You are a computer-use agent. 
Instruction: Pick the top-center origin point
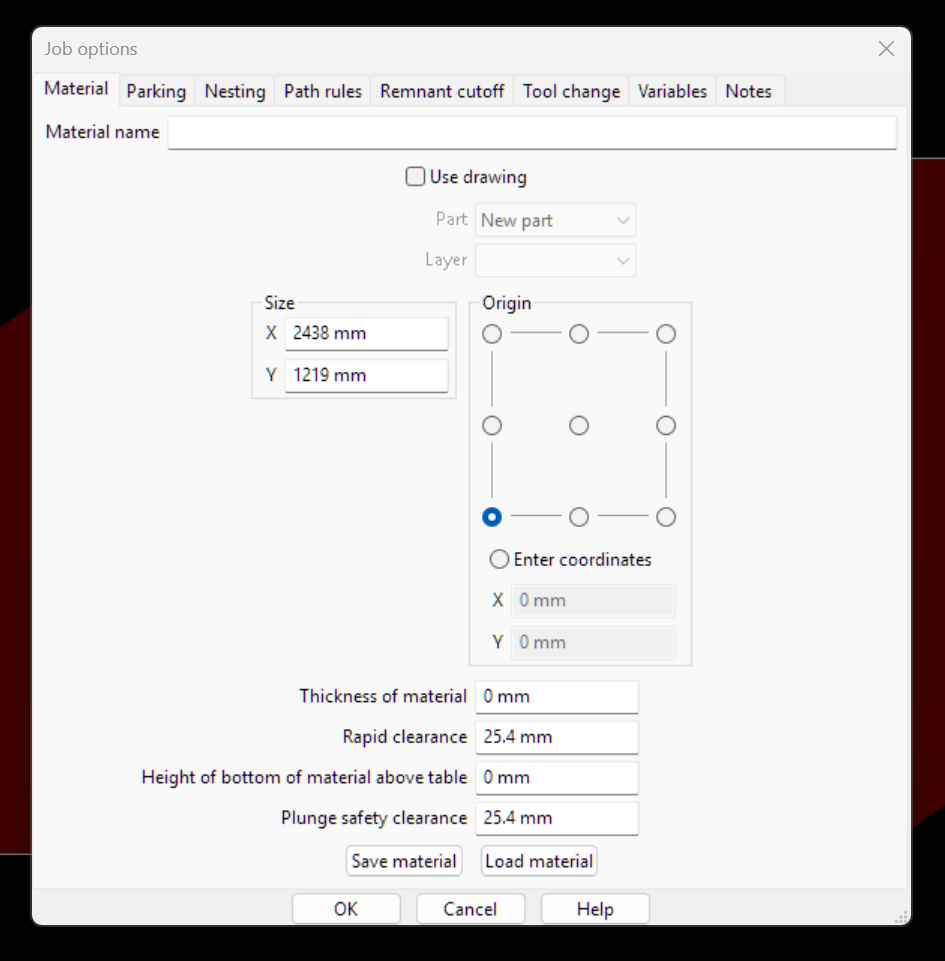click(x=579, y=334)
